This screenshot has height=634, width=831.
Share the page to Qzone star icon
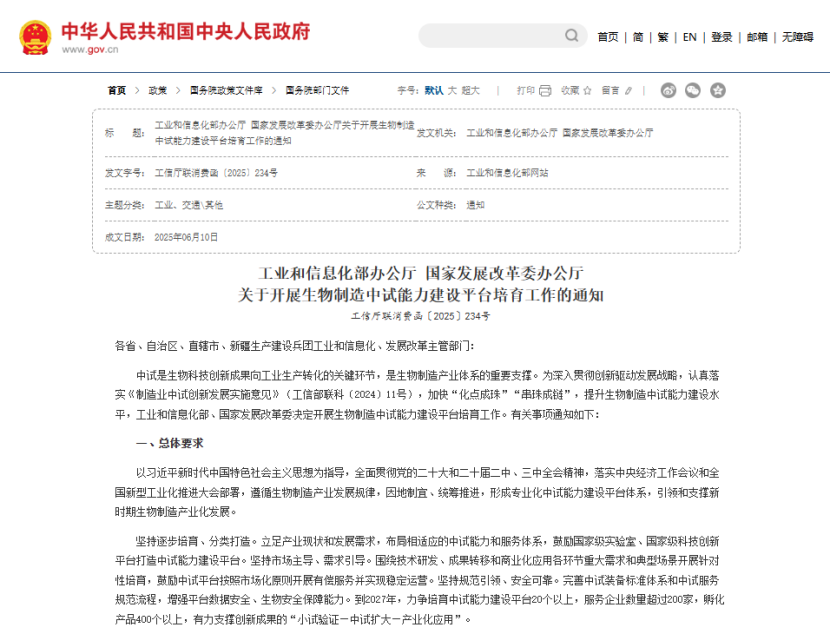pos(717,90)
